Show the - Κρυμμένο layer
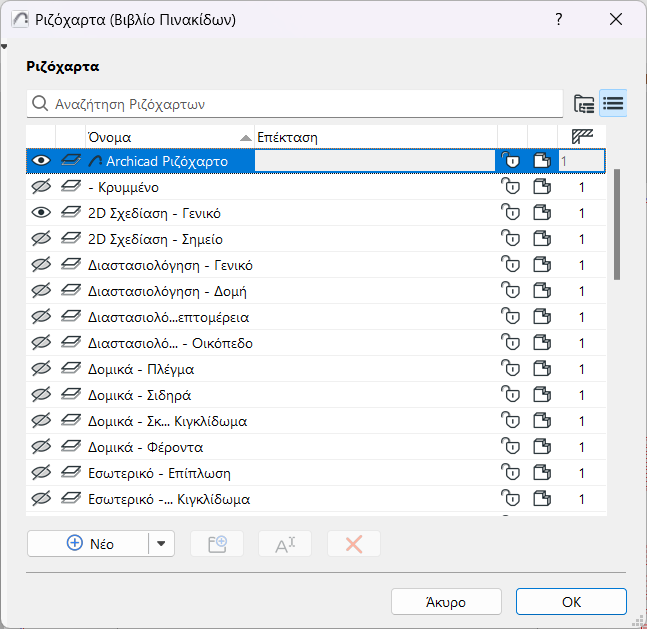 pos(41,187)
